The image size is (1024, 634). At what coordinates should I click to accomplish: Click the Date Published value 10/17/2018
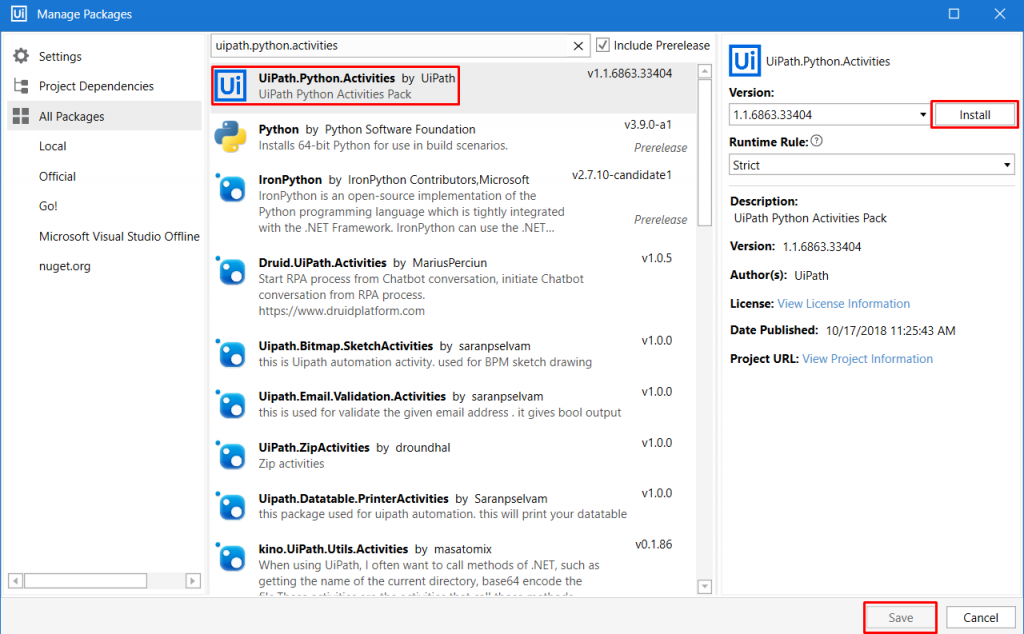pyautogui.click(x=891, y=331)
